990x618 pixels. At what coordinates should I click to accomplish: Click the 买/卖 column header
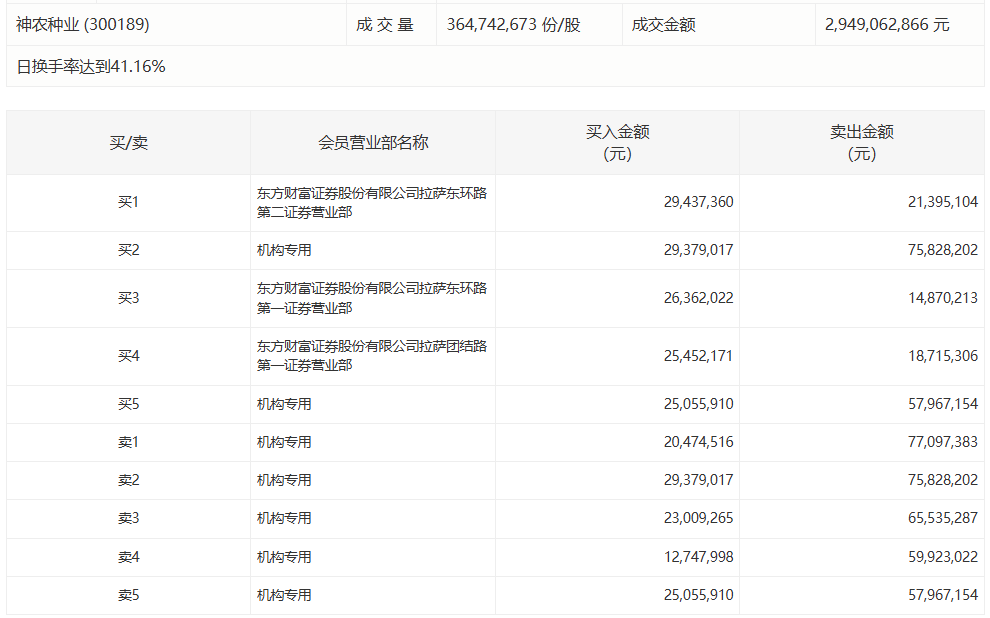128,143
